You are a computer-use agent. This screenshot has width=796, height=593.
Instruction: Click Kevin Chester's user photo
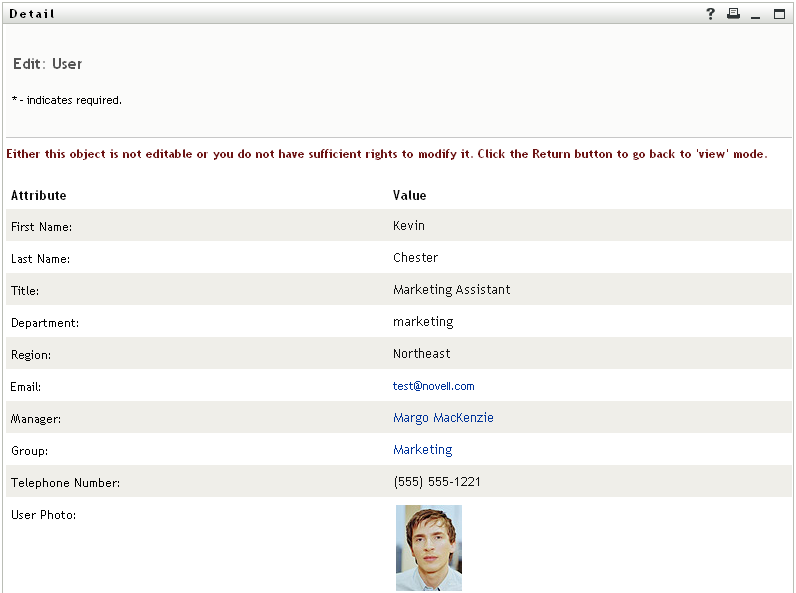click(428, 547)
